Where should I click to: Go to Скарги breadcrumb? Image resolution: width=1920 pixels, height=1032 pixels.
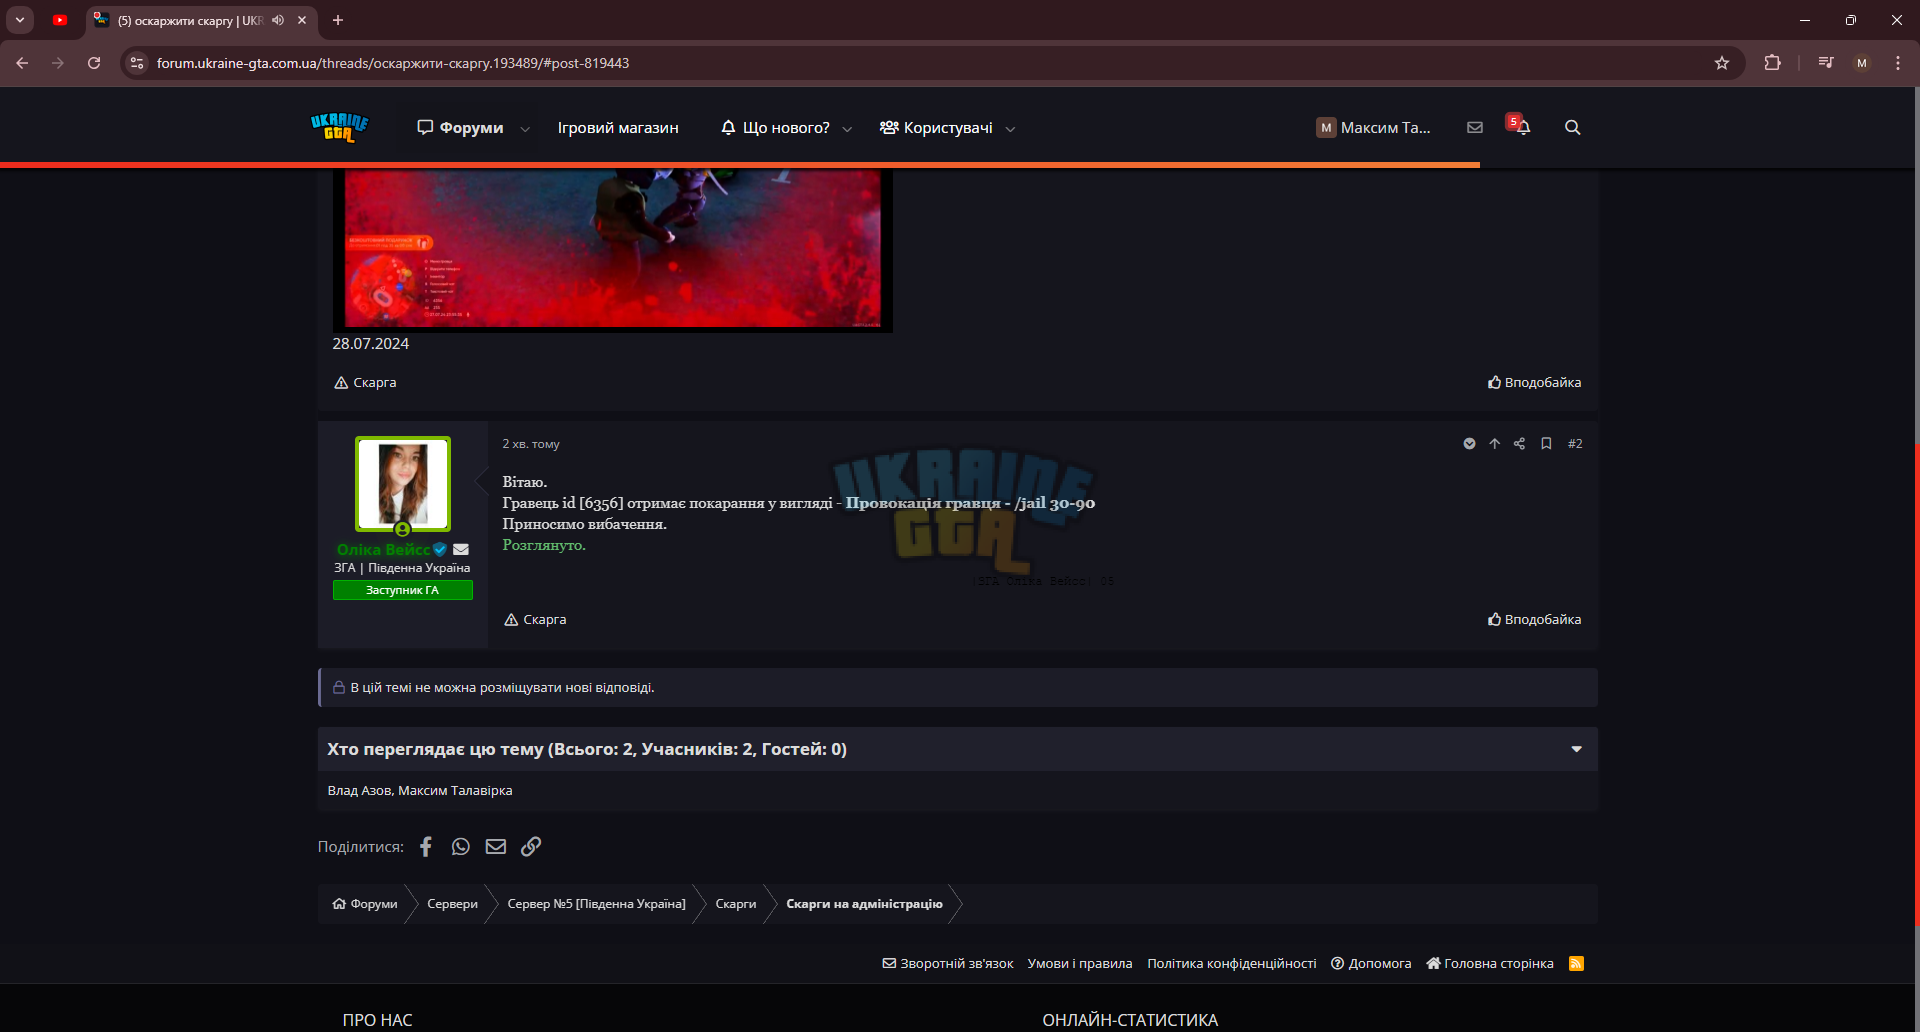click(736, 904)
